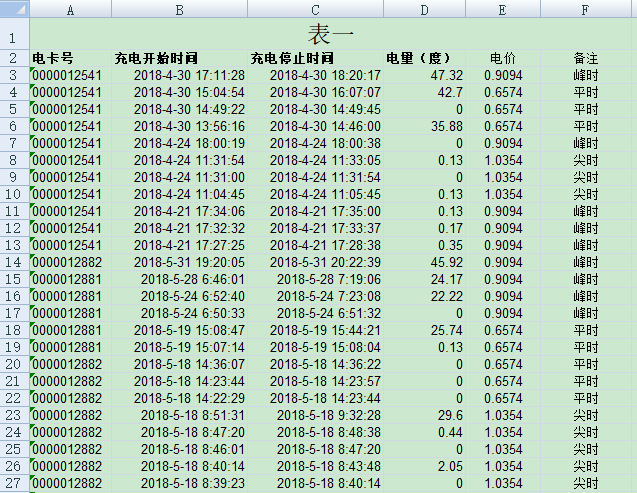Select card number 0000012881 in row 15

pos(70,279)
